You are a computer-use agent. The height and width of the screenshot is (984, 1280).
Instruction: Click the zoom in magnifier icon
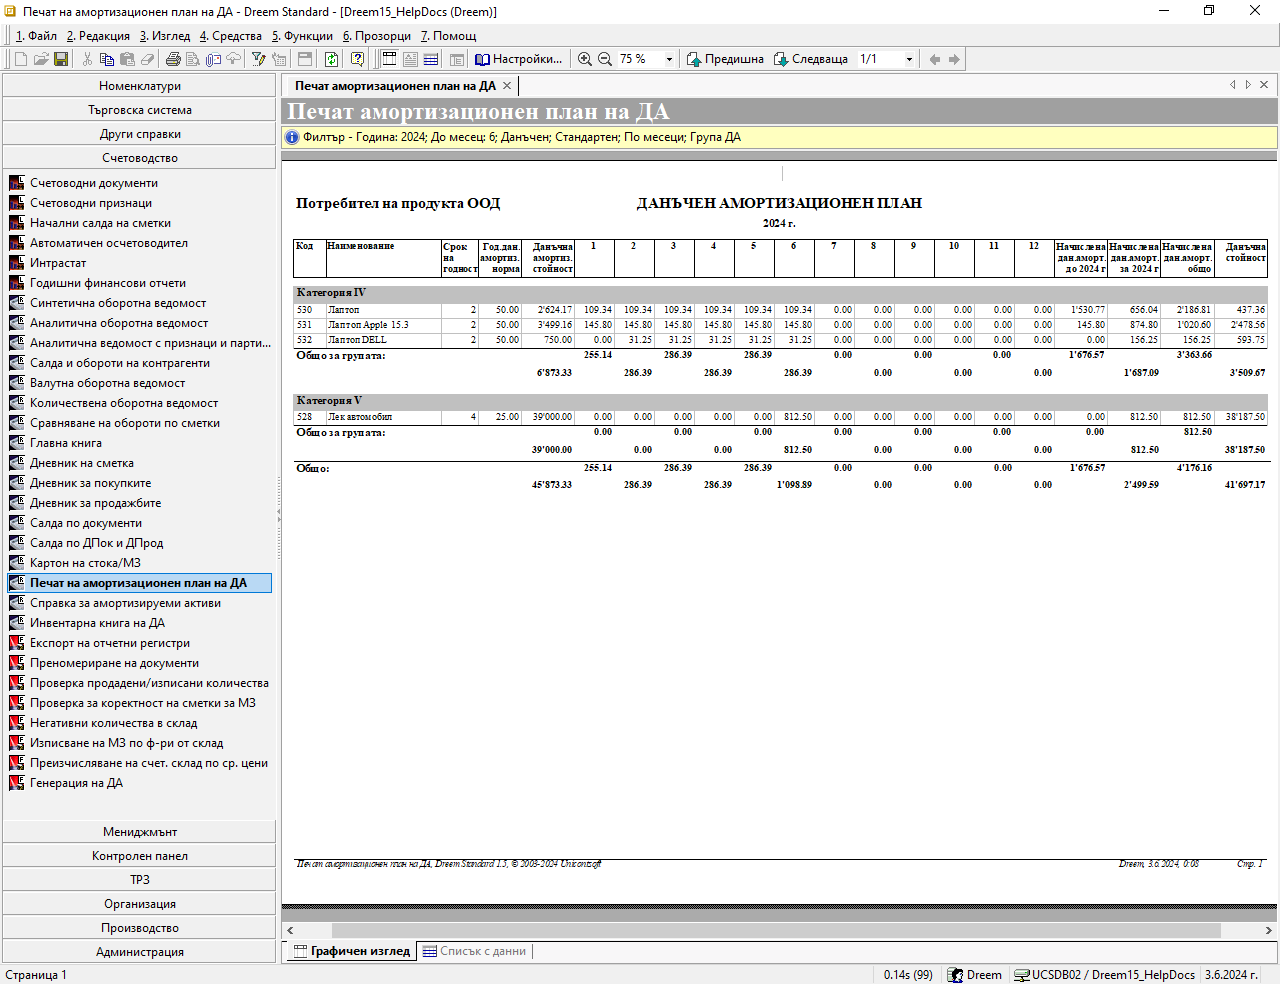click(x=585, y=59)
